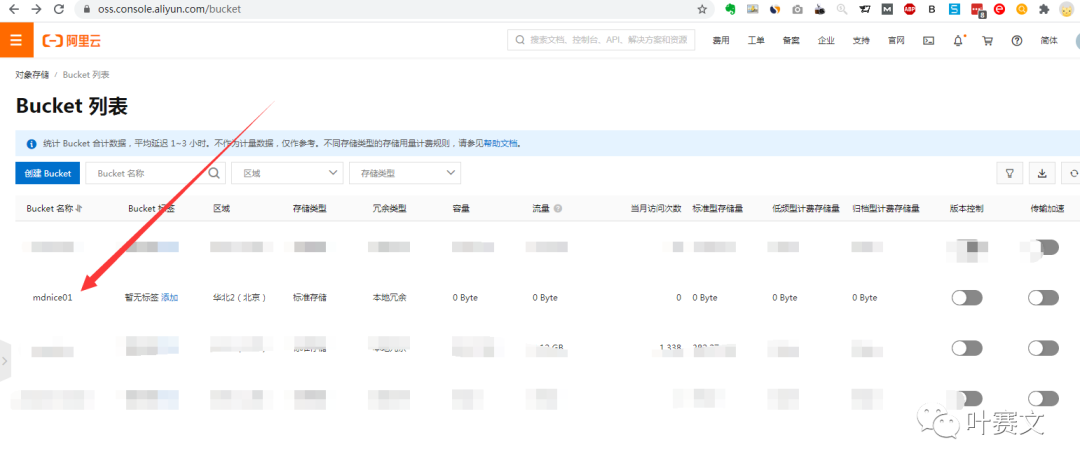This screenshot has height=470, width=1080.
Task: Click the browser address bar URL
Action: coord(167,10)
